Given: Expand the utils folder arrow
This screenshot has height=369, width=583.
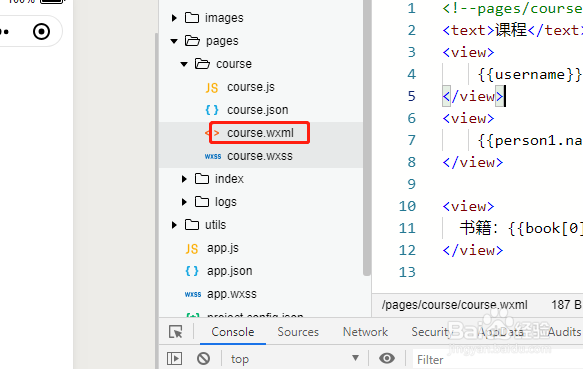Looking at the screenshot, I should (174, 225).
